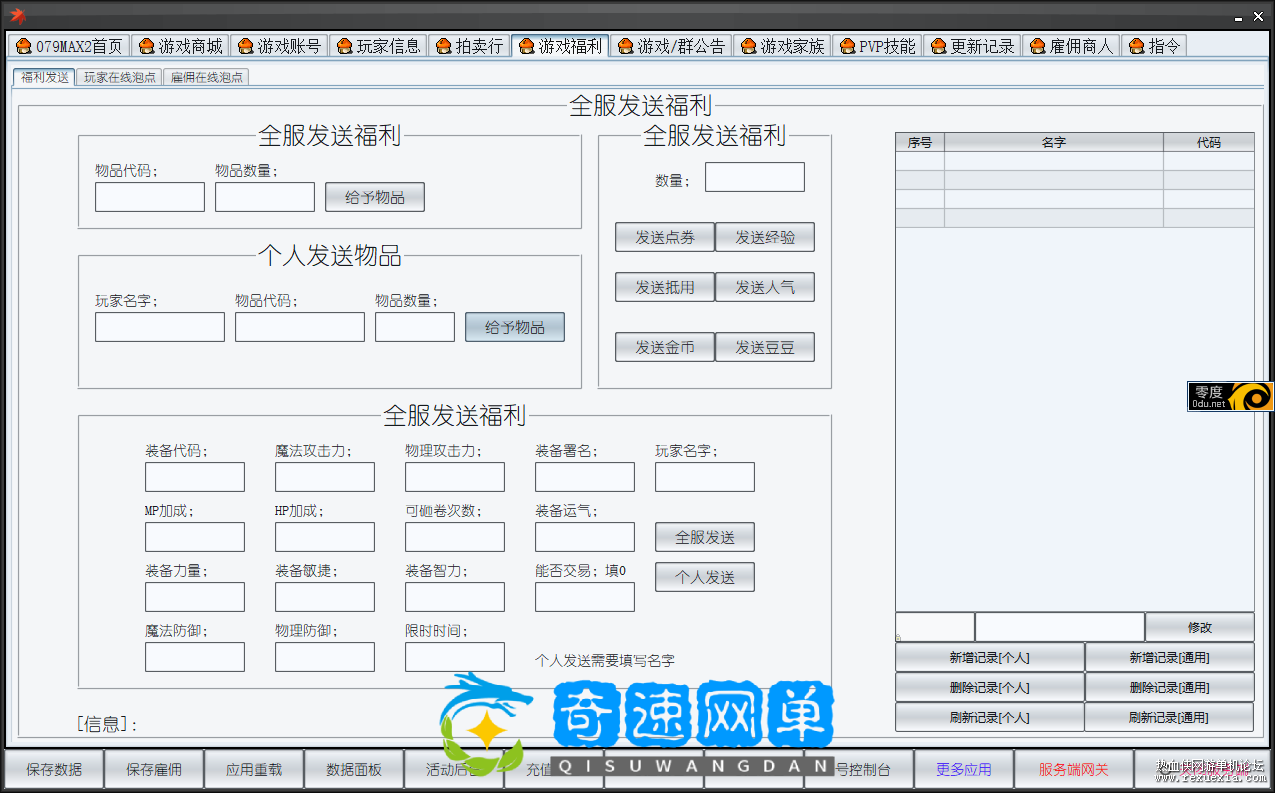Viewport: 1275px width, 793px height.
Task: Click the red 服务端网关 button
Action: point(1073,769)
